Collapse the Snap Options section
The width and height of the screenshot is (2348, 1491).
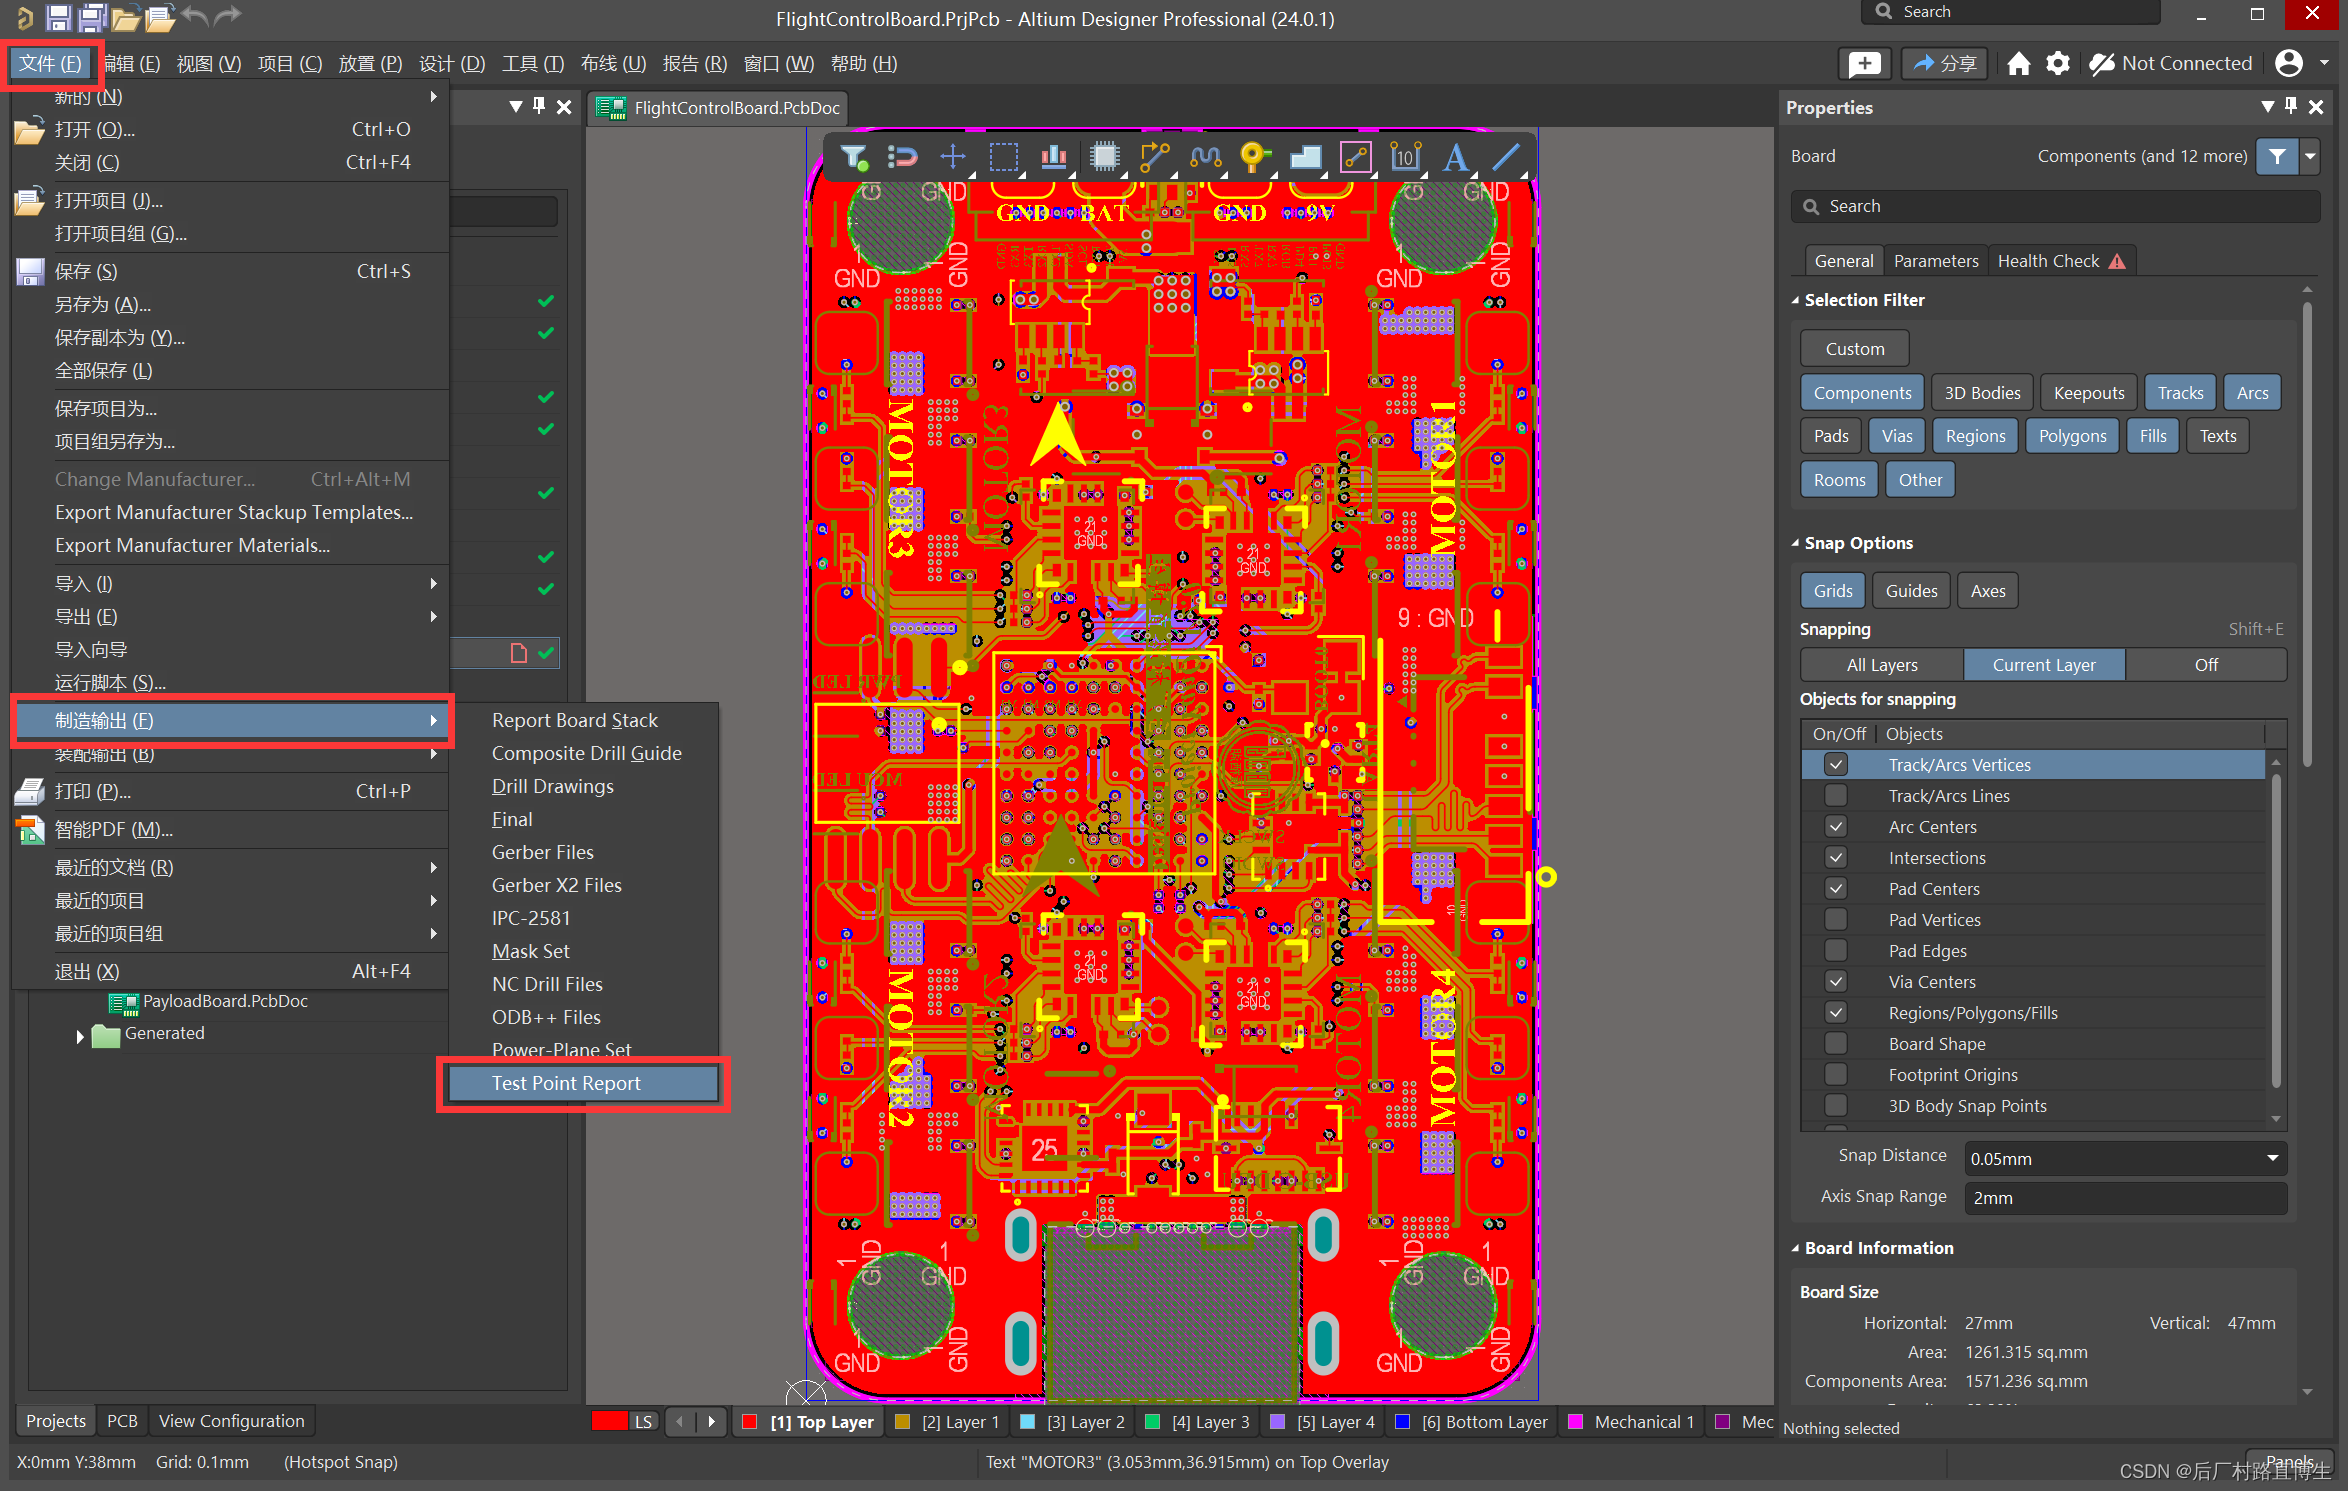pyautogui.click(x=1795, y=543)
